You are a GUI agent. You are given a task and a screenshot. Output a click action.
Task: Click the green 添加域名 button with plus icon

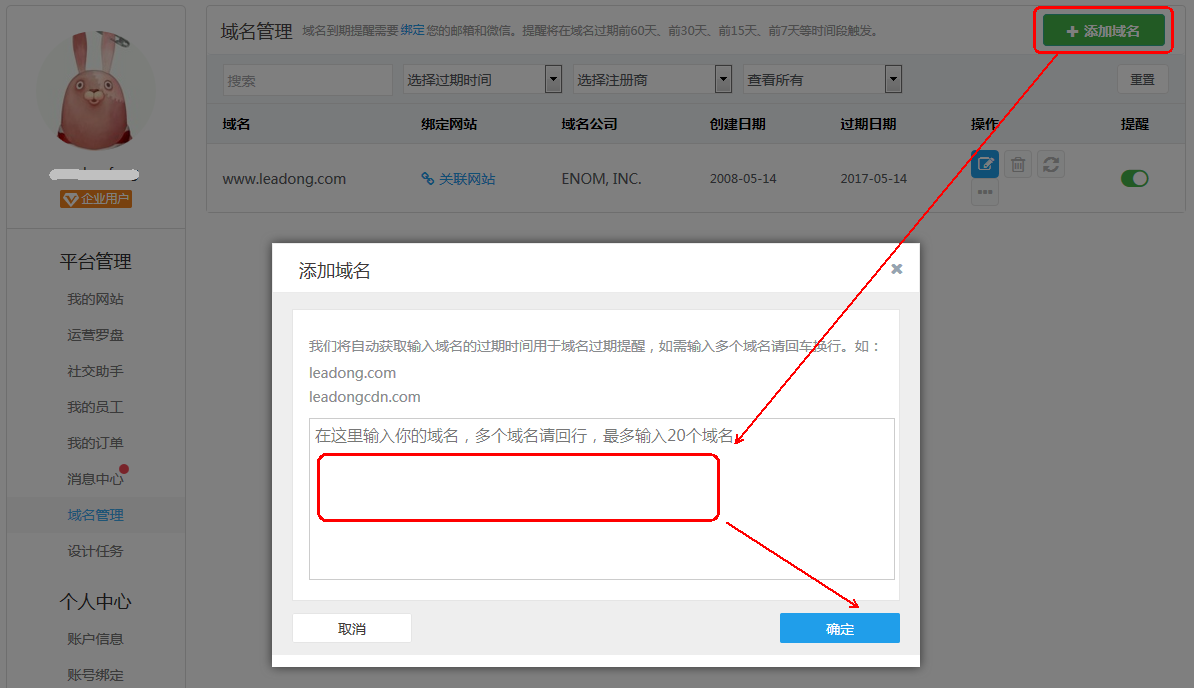click(x=1103, y=30)
